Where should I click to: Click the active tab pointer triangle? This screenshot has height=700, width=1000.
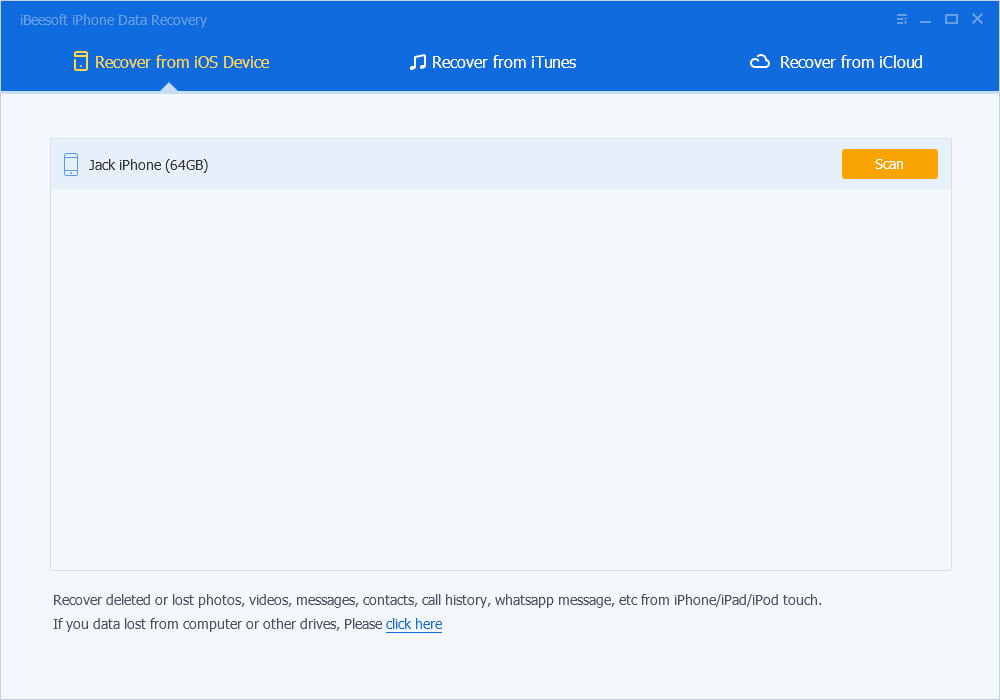[169, 88]
